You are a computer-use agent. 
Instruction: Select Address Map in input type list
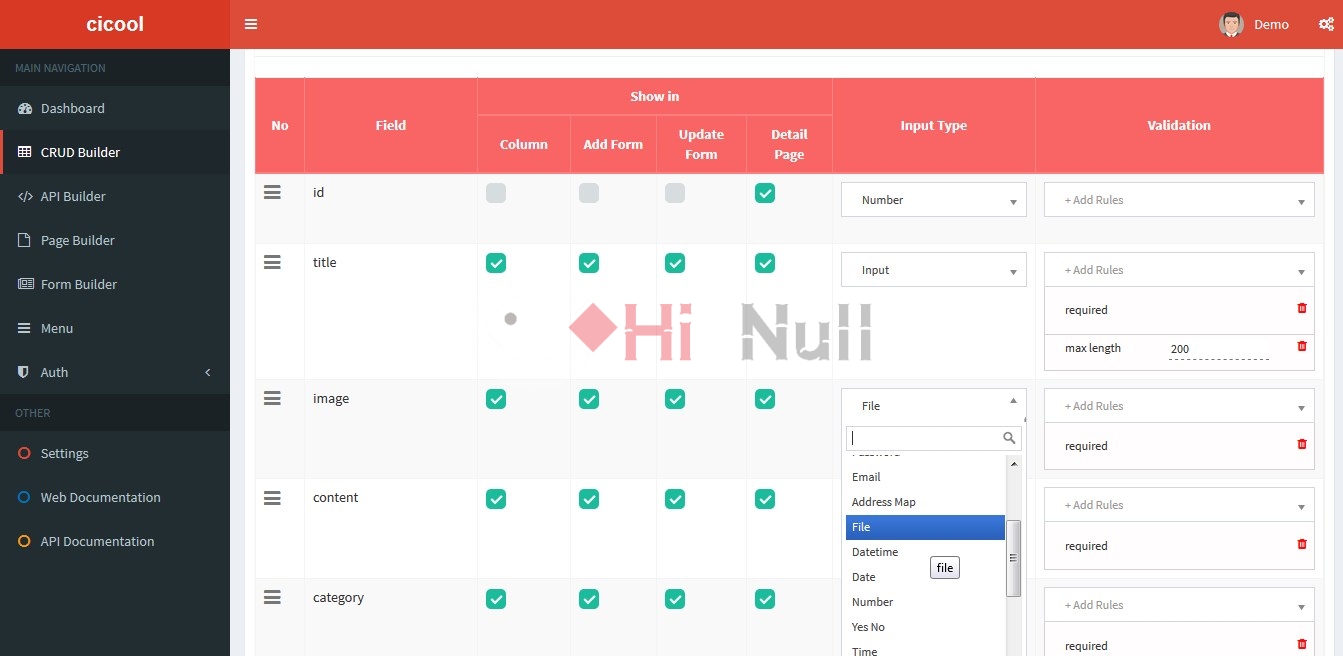pyautogui.click(x=925, y=502)
